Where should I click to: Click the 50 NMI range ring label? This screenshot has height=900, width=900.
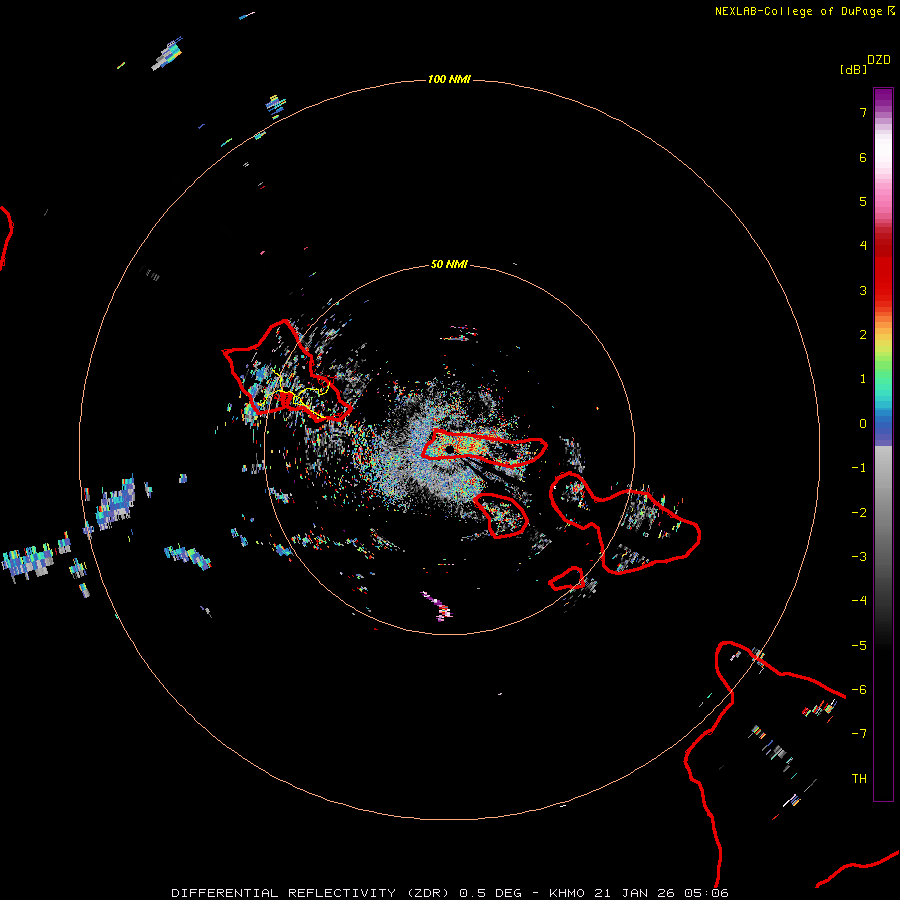pos(449,264)
